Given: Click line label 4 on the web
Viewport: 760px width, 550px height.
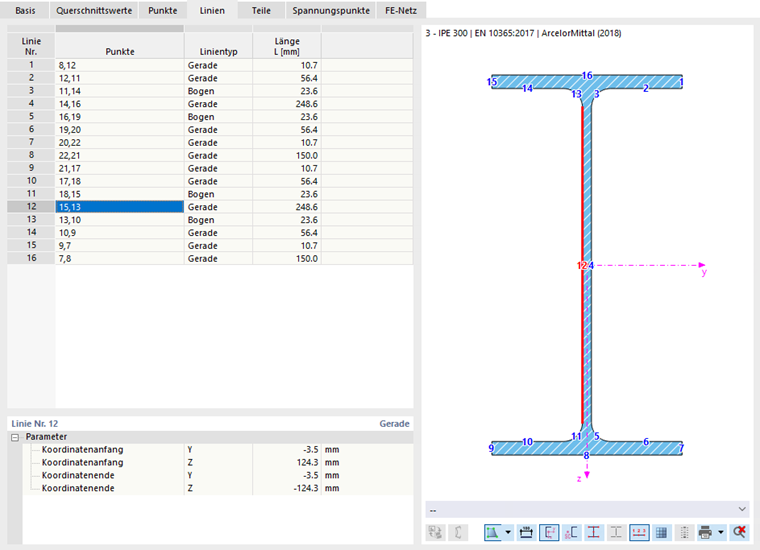Looking at the screenshot, I should [591, 266].
